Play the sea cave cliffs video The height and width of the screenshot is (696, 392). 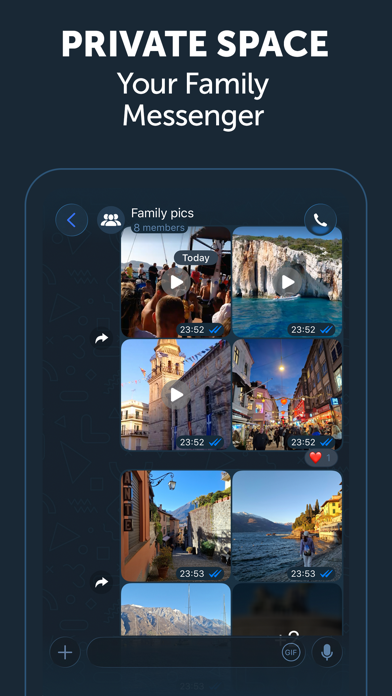pos(287,282)
